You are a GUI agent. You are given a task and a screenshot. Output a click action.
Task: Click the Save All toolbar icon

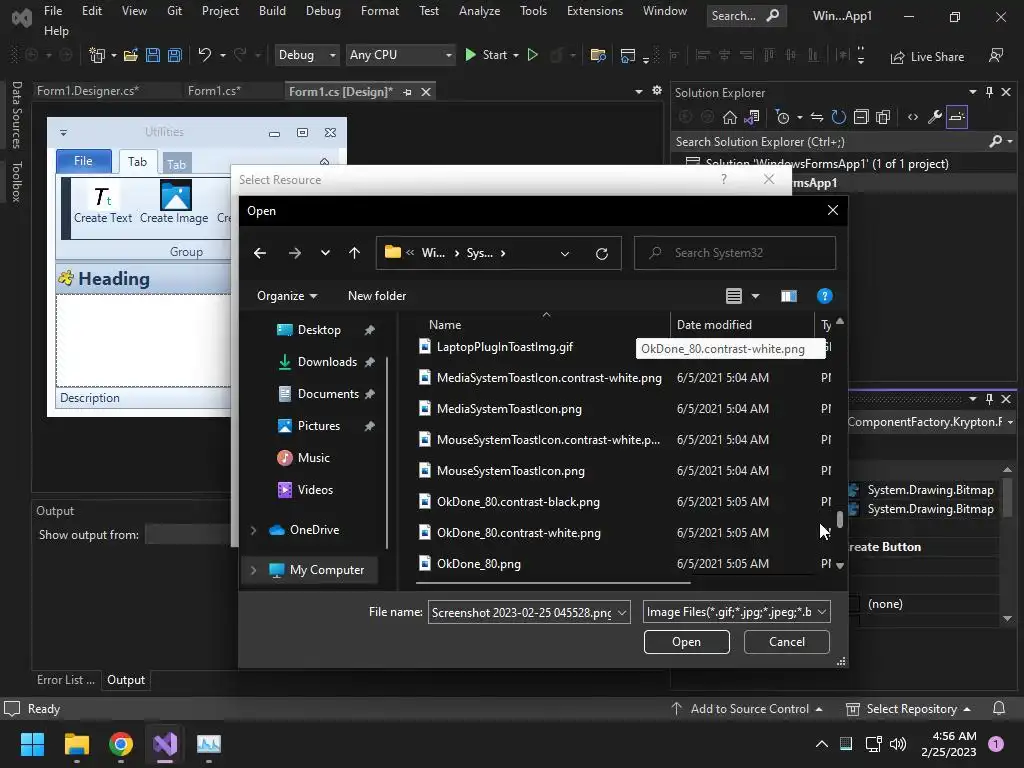pyautogui.click(x=174, y=56)
